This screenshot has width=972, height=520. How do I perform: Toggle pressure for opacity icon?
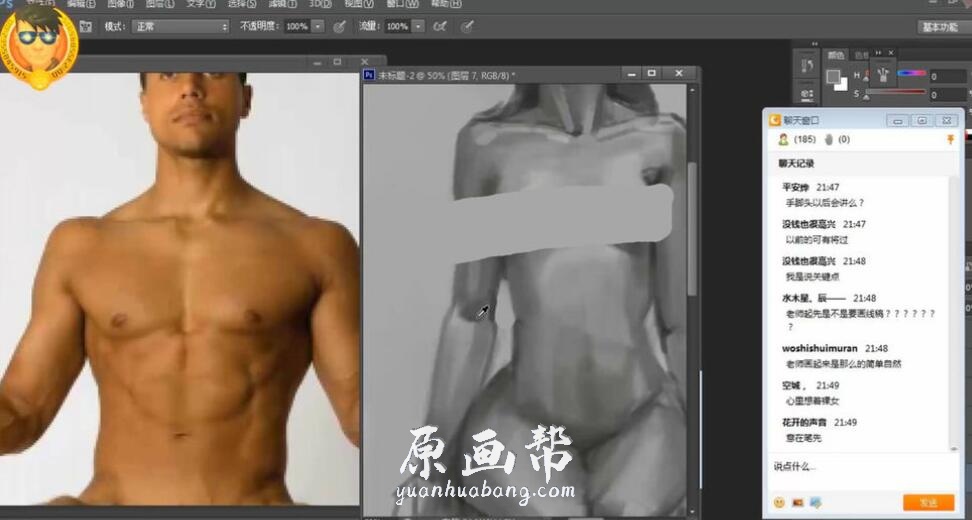(340, 26)
